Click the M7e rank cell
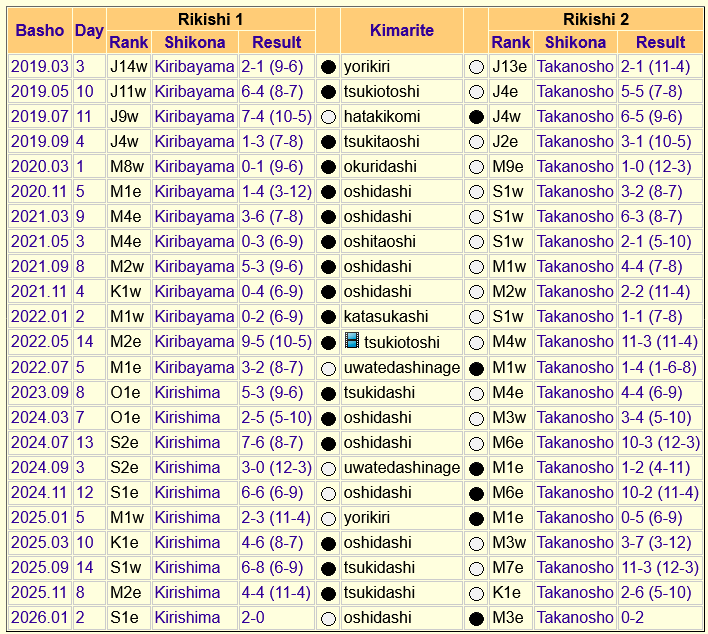Screen dimensions: 708x634 [x=511, y=567]
